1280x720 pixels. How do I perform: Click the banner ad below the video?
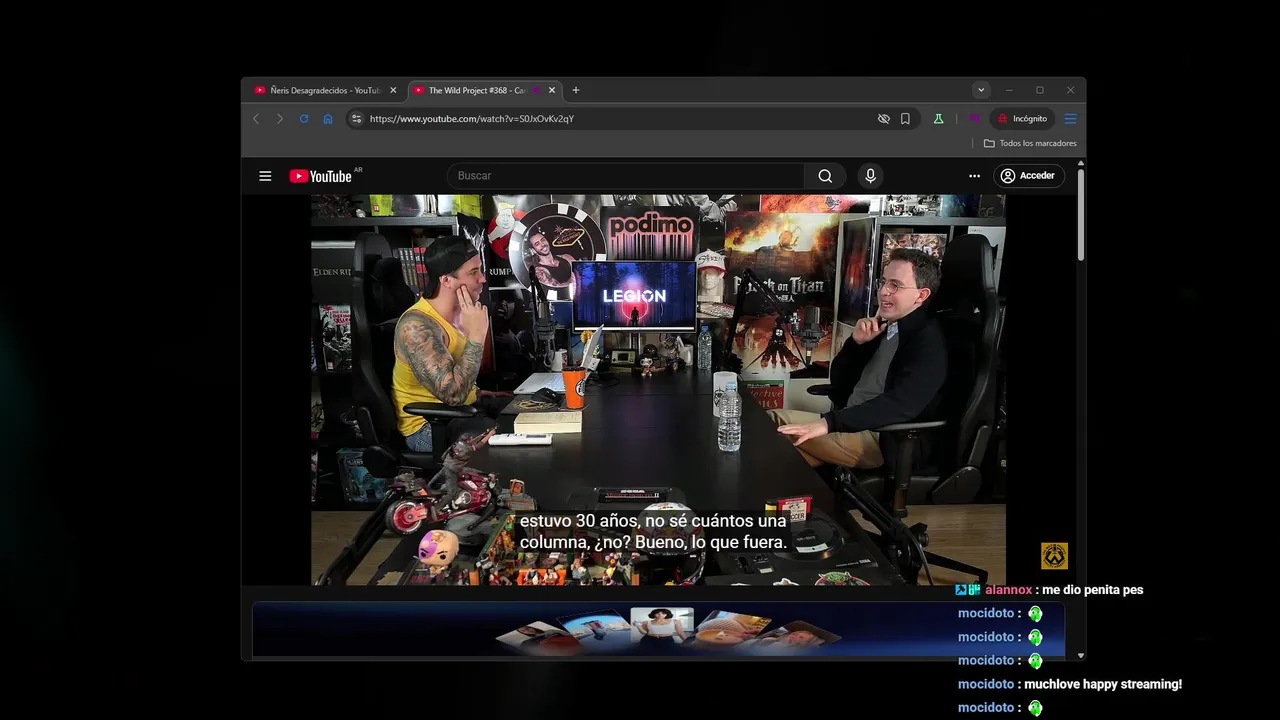(658, 630)
